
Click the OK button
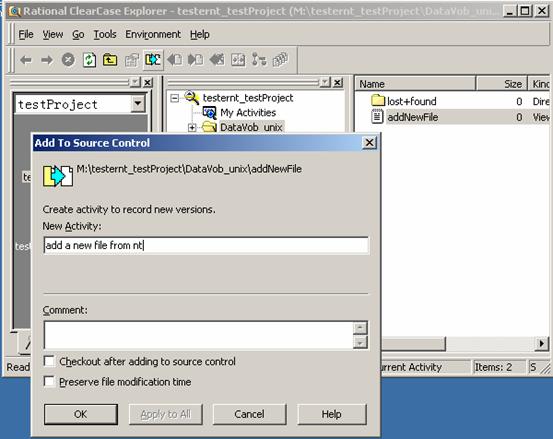pyautogui.click(x=81, y=414)
